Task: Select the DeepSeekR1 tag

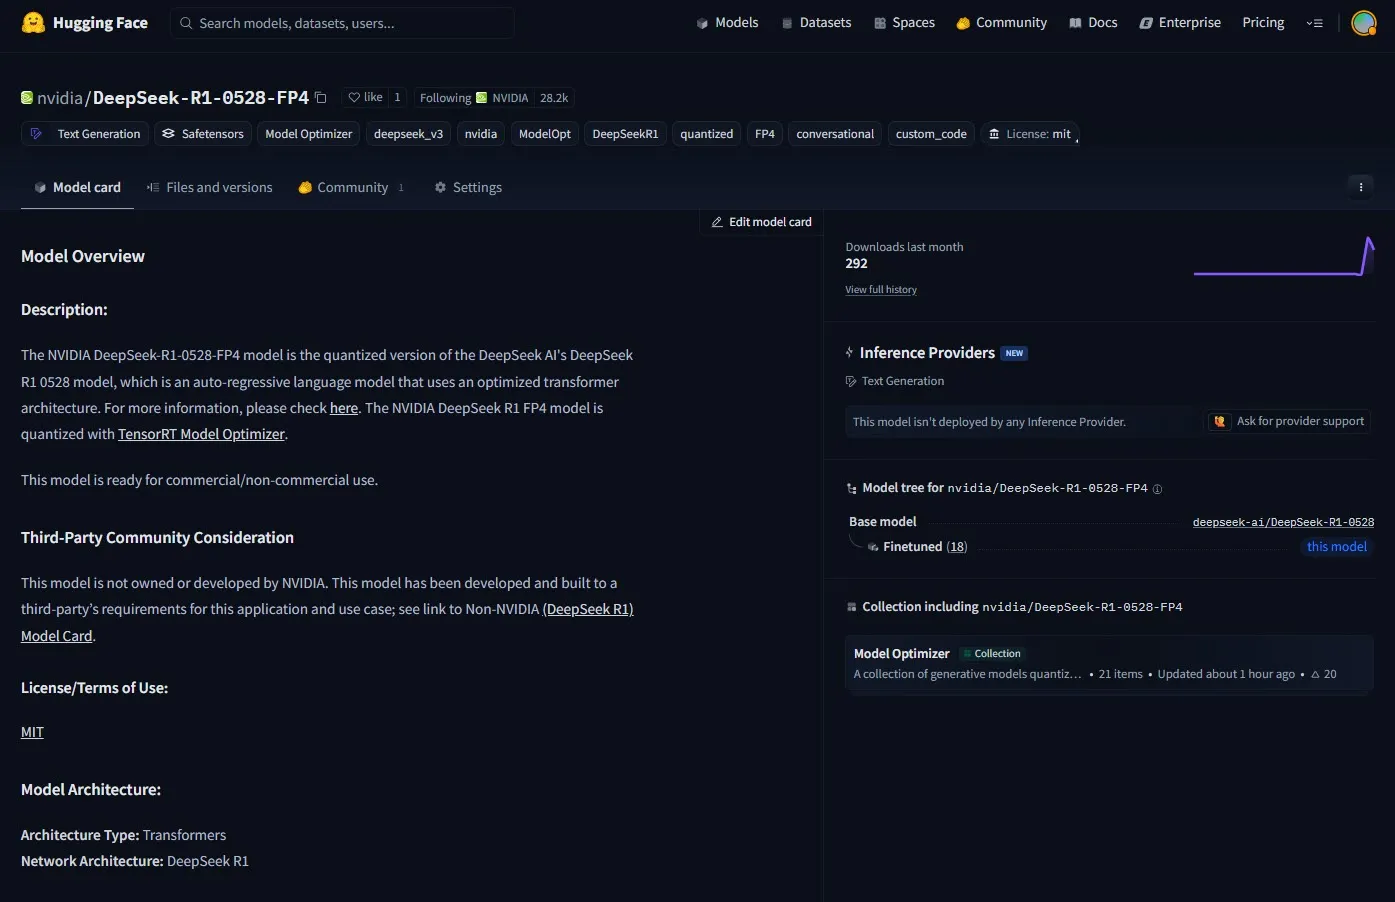Action: pyautogui.click(x=625, y=134)
